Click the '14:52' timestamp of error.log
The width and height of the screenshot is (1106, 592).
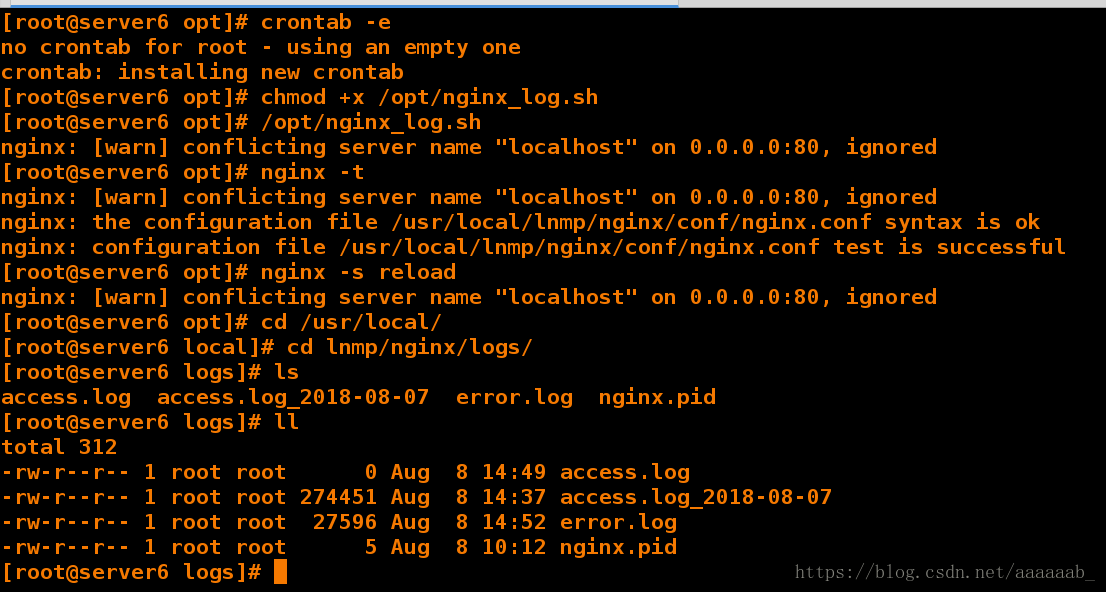514,522
